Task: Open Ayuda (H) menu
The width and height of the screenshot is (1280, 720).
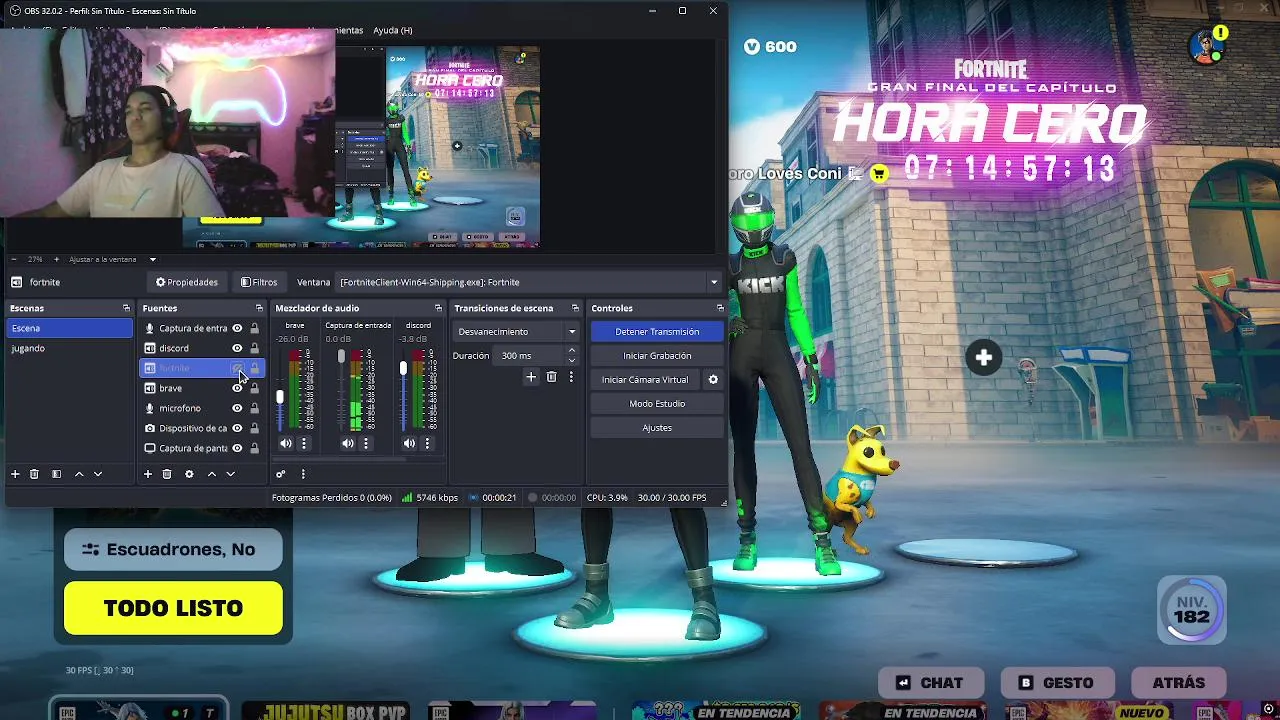Action: tap(392, 30)
